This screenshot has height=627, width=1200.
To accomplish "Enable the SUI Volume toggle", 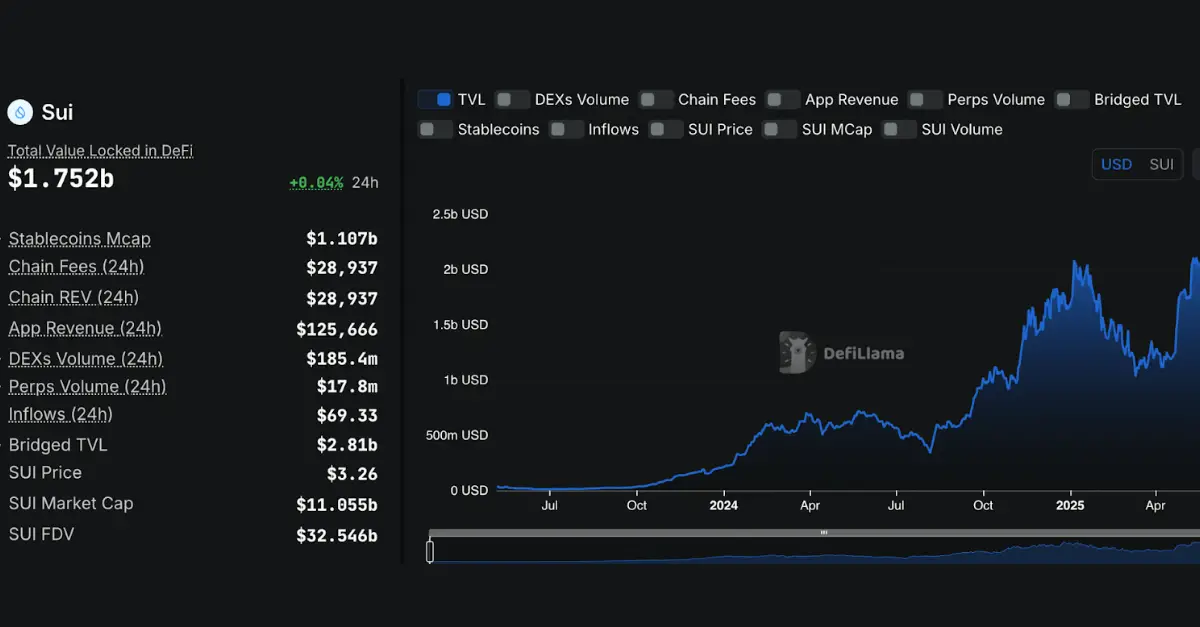I will tap(899, 129).
